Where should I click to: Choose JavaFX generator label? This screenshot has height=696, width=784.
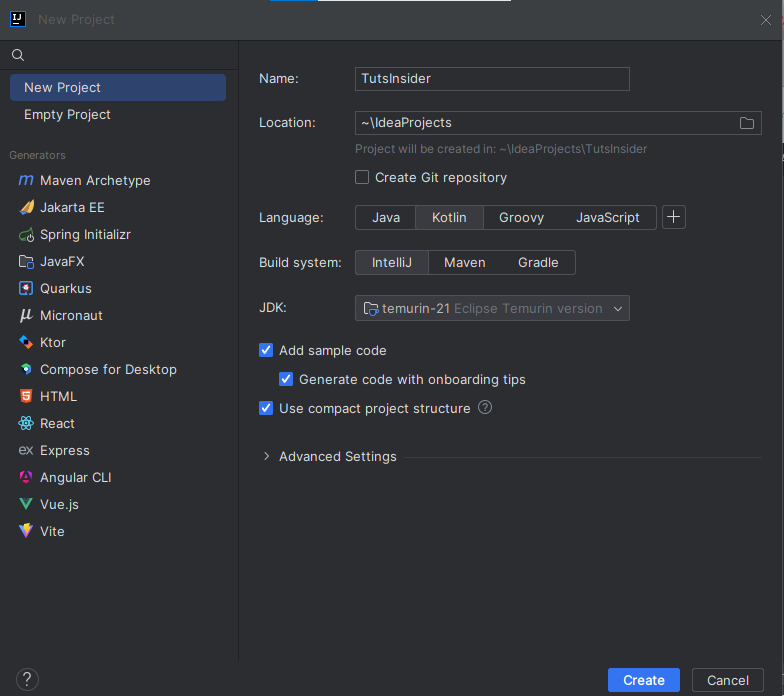click(x=62, y=262)
